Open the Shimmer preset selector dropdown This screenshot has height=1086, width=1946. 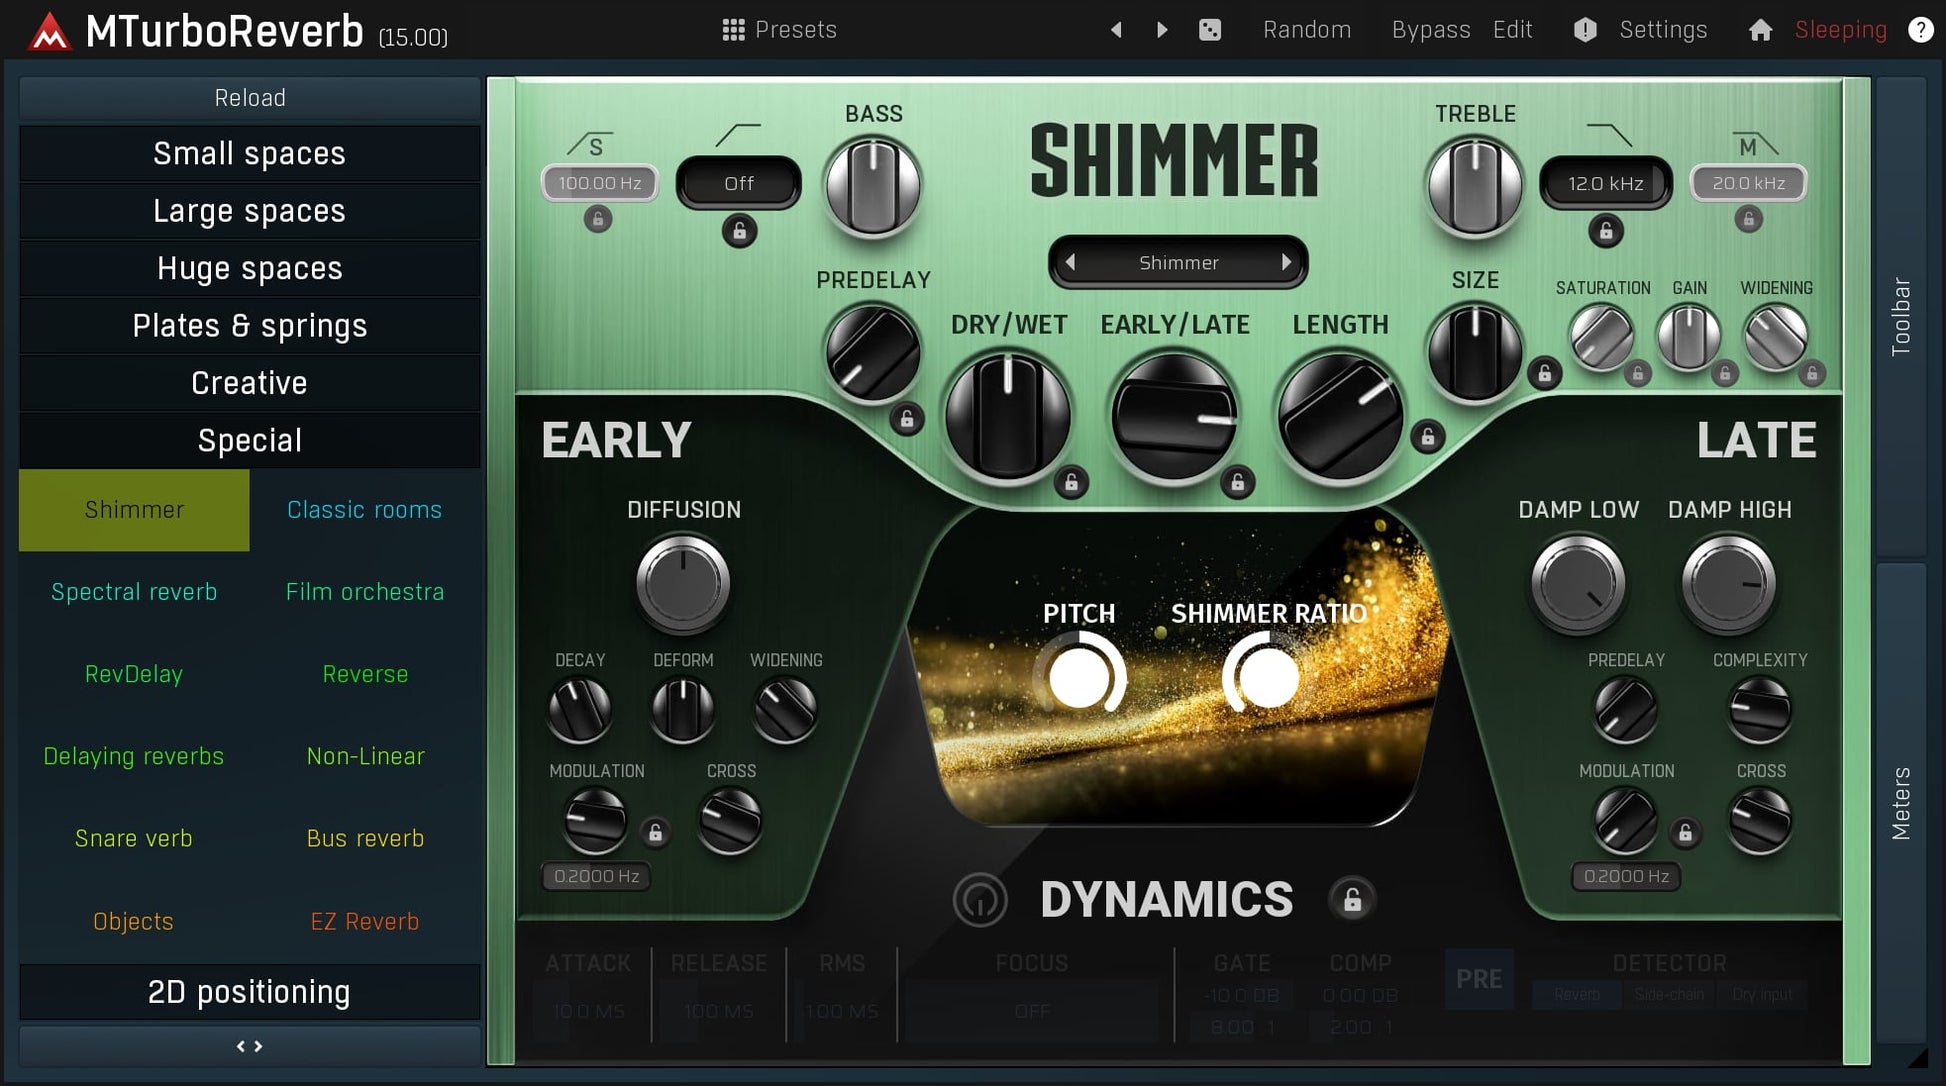(x=1178, y=263)
